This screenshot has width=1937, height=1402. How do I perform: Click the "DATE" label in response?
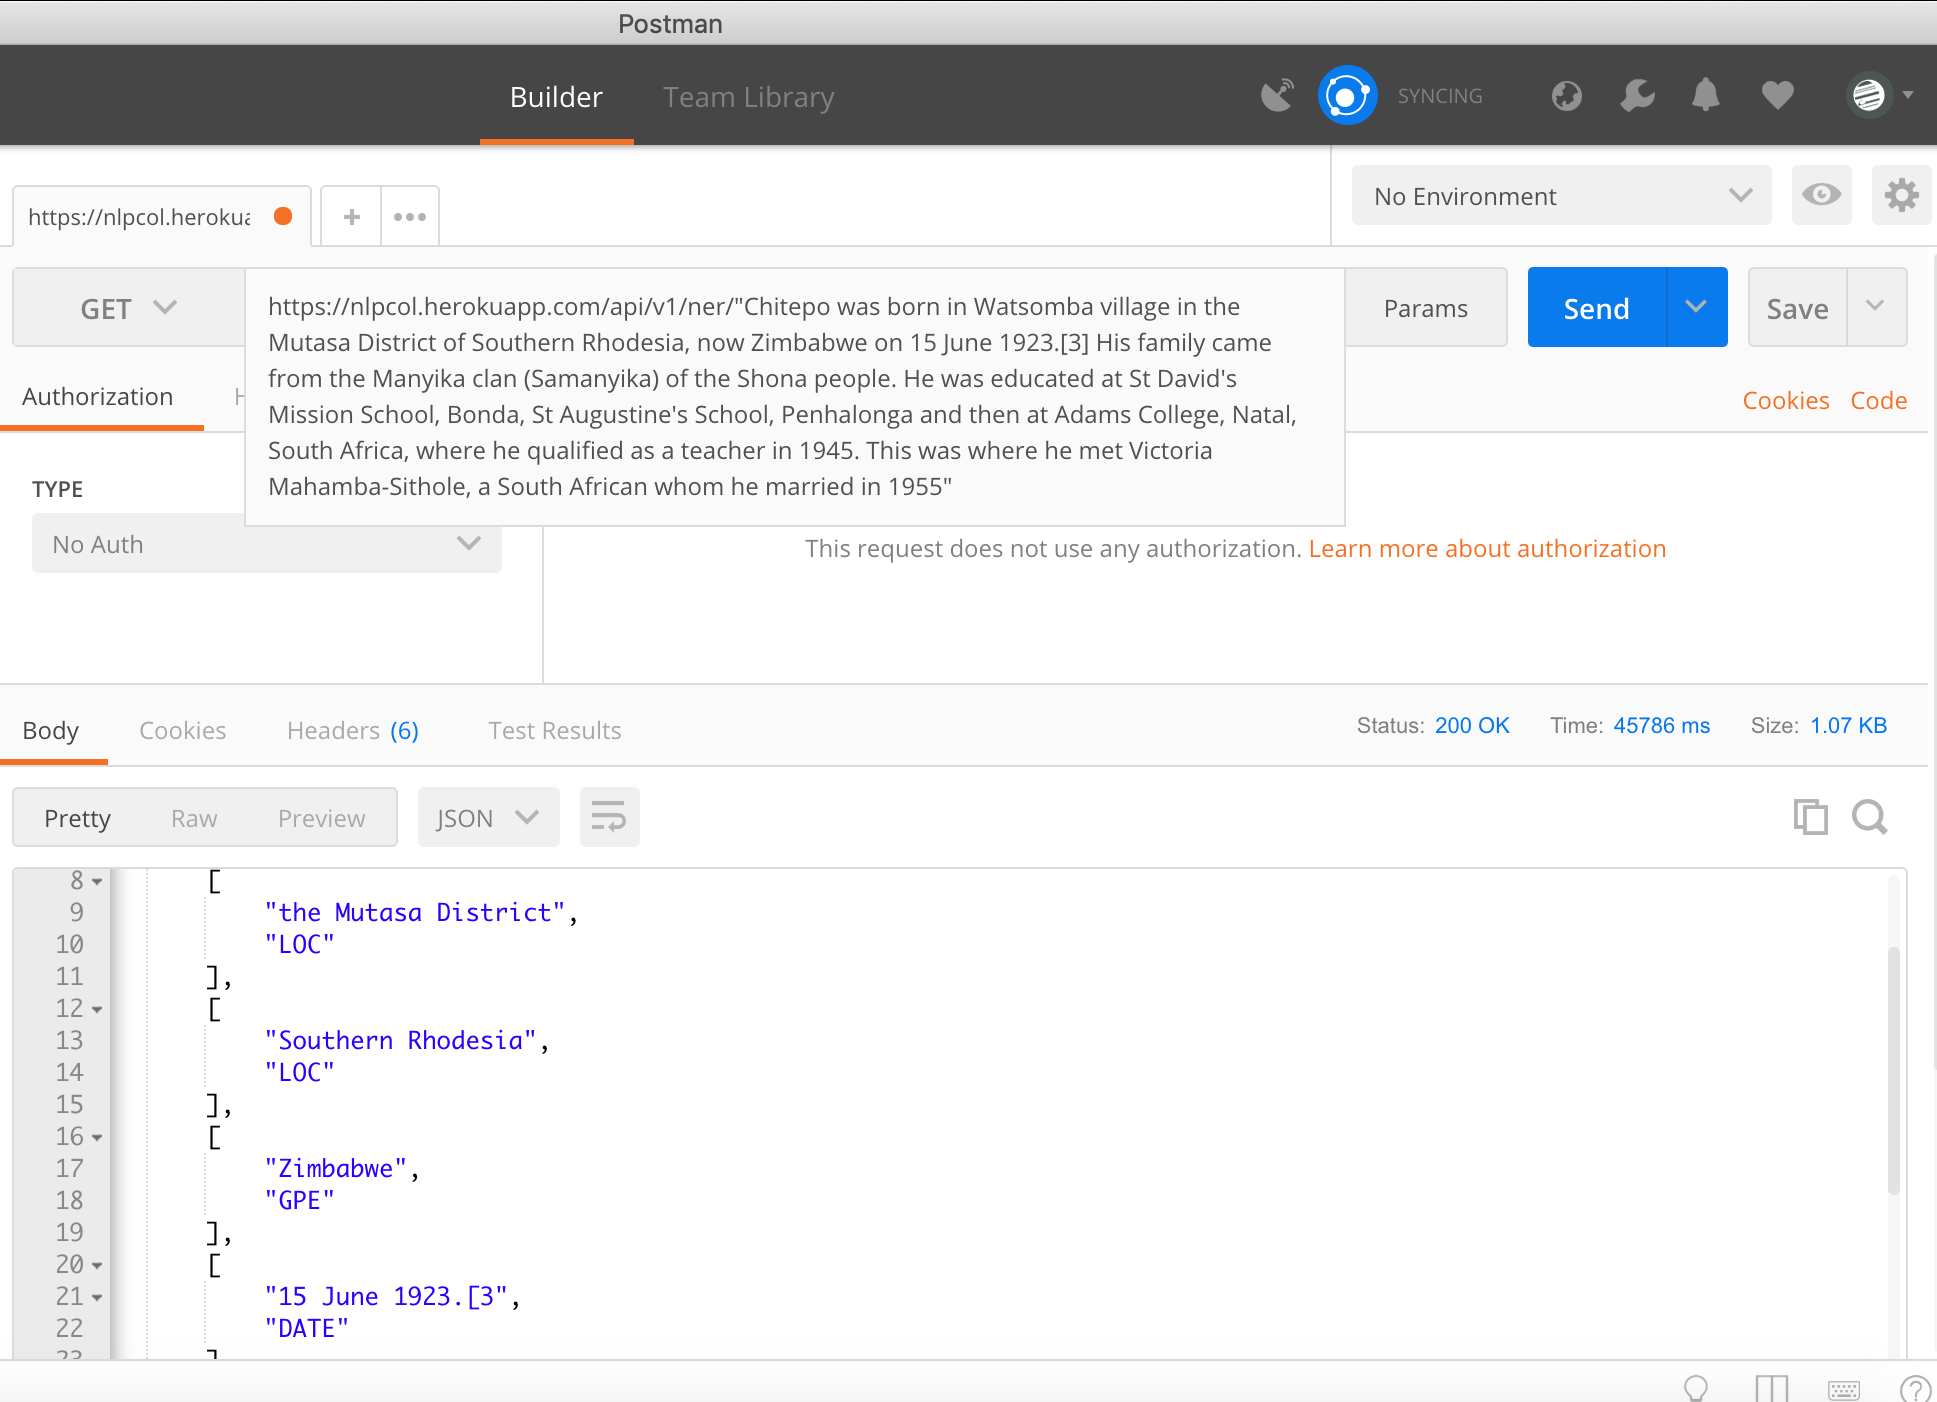306,1328
